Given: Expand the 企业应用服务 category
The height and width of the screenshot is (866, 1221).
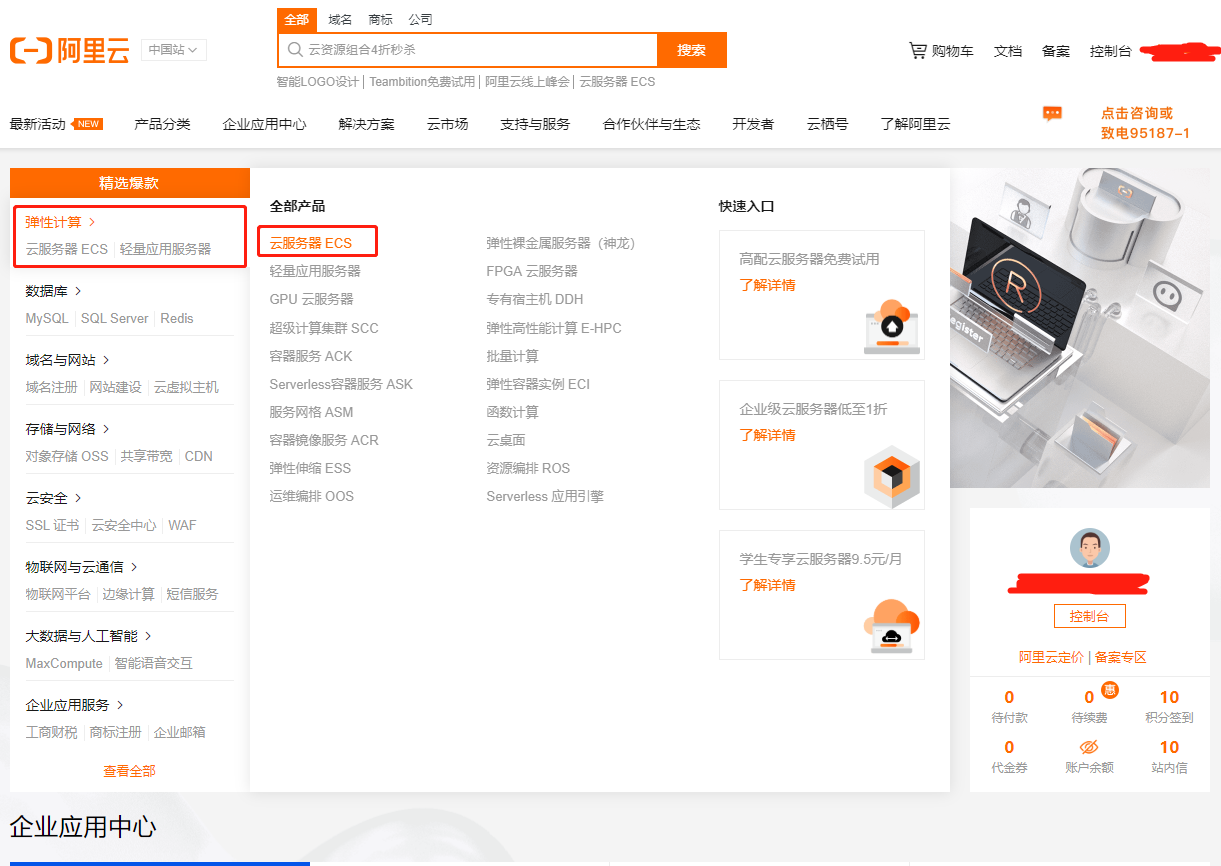Looking at the screenshot, I should 75,705.
